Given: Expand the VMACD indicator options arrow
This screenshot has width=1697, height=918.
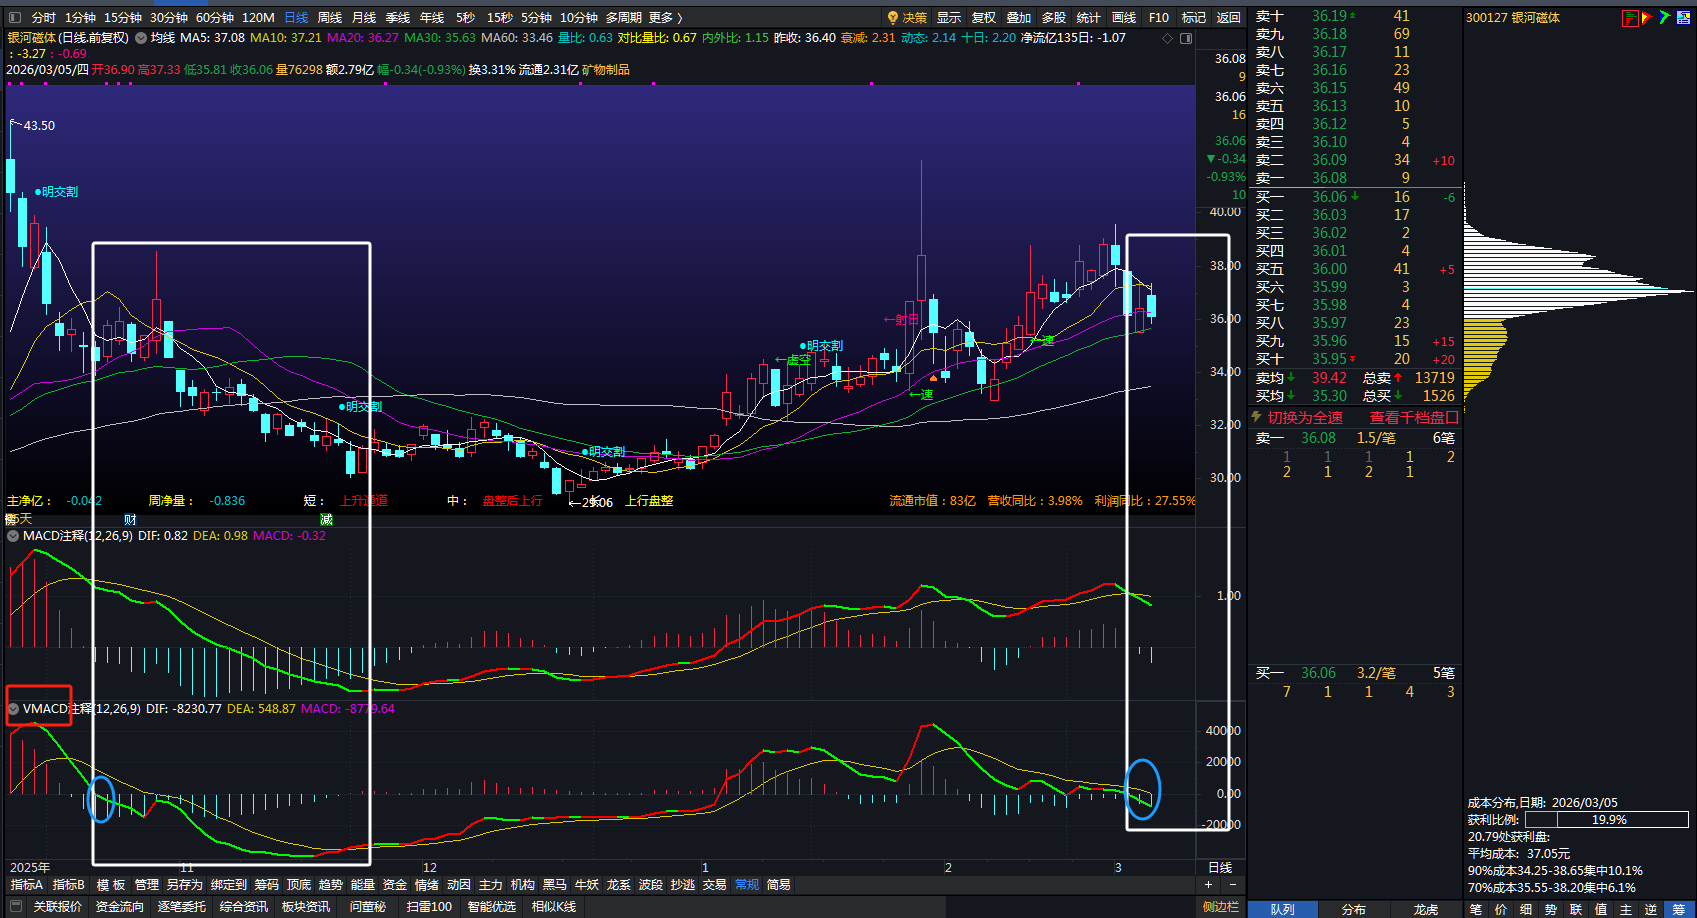Looking at the screenshot, I should 13,709.
